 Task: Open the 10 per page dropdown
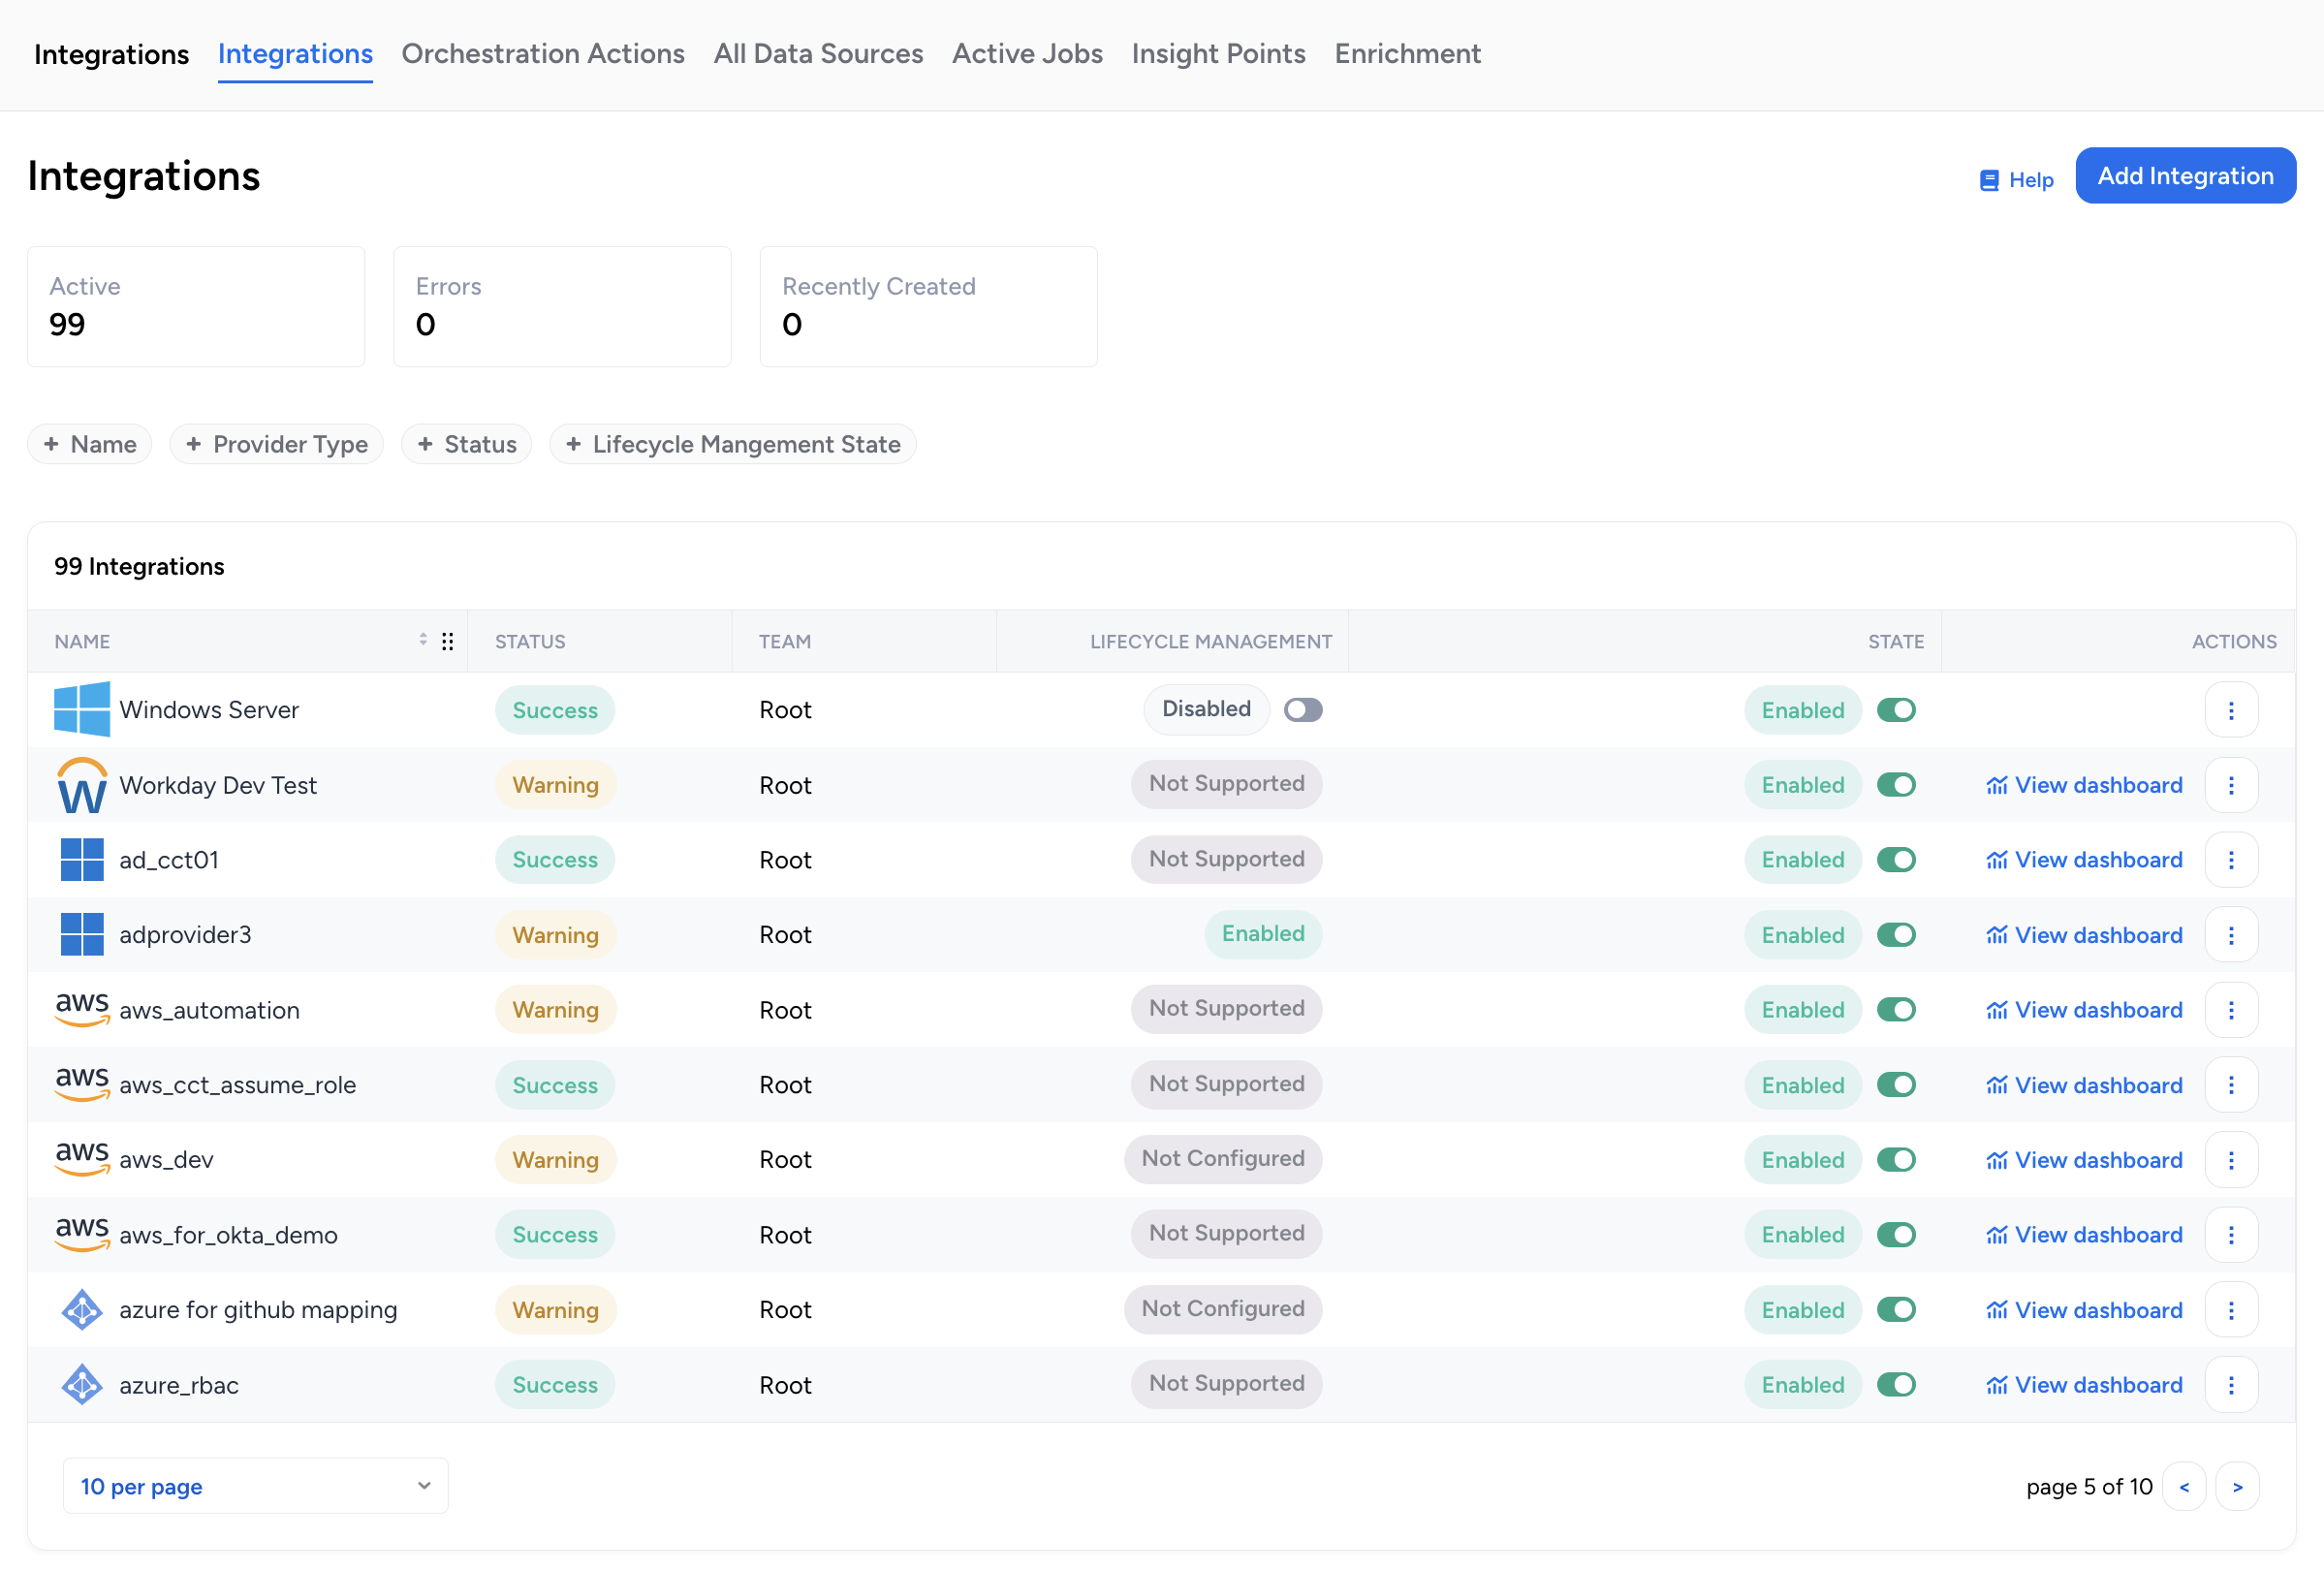point(256,1486)
